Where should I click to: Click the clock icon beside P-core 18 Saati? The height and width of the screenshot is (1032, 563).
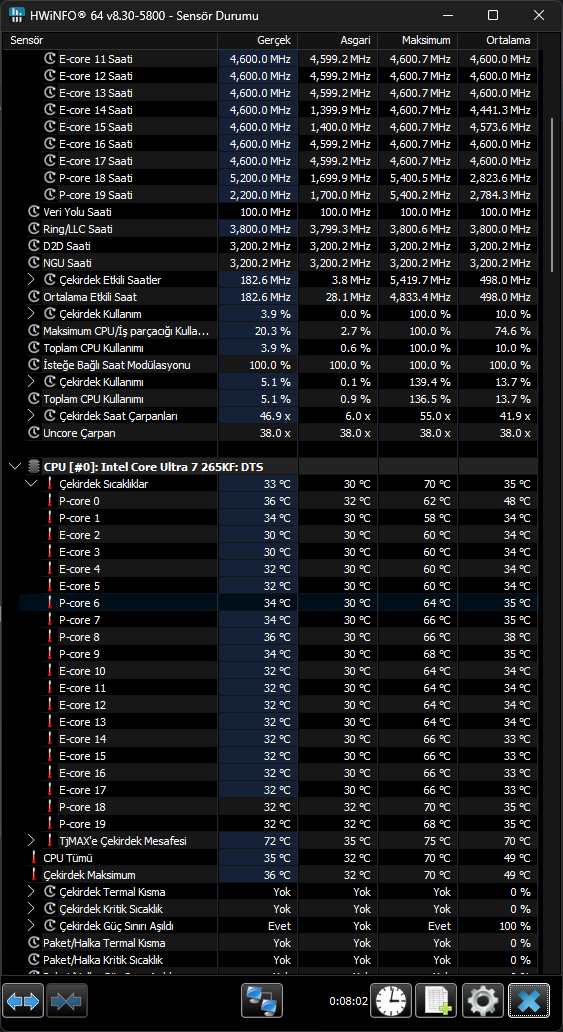click(49, 178)
